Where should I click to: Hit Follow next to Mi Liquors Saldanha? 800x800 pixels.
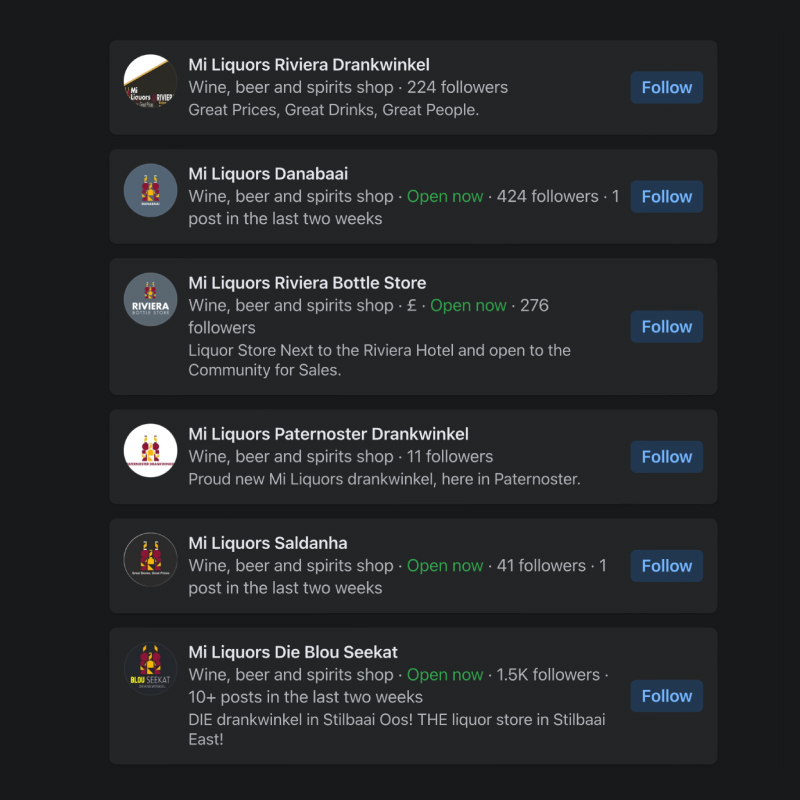coord(666,566)
